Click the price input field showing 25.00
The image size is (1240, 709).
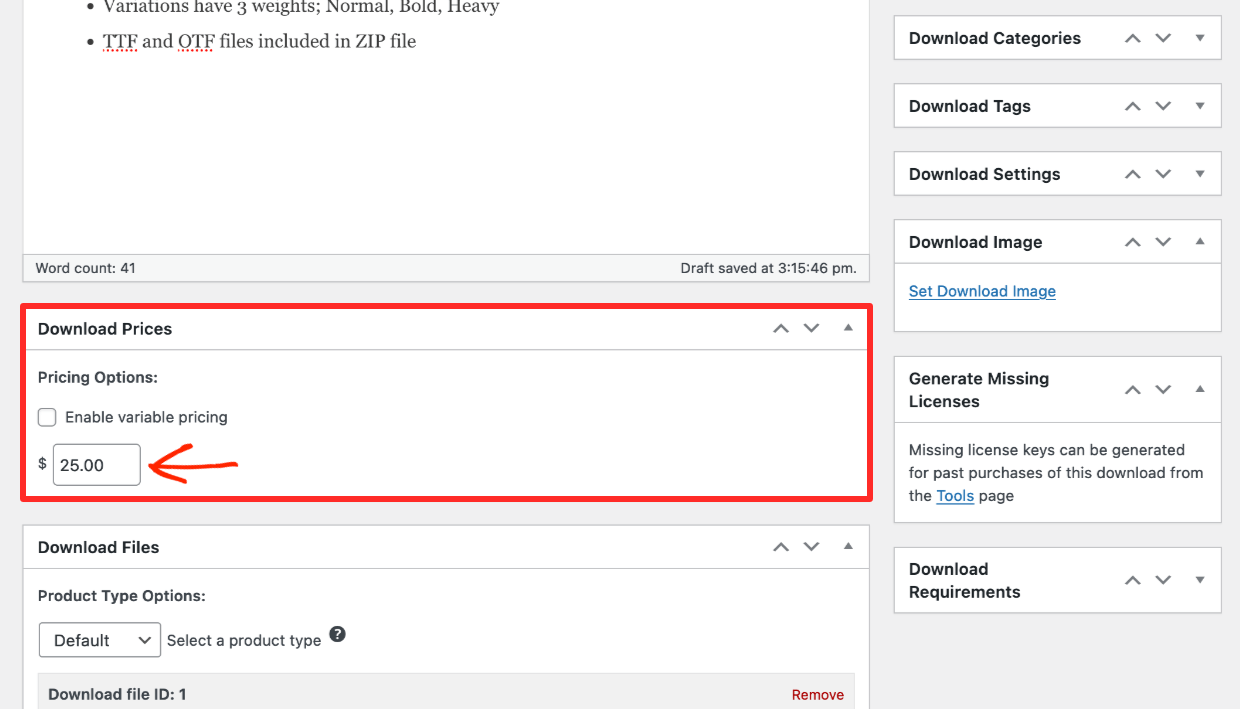click(x=97, y=465)
